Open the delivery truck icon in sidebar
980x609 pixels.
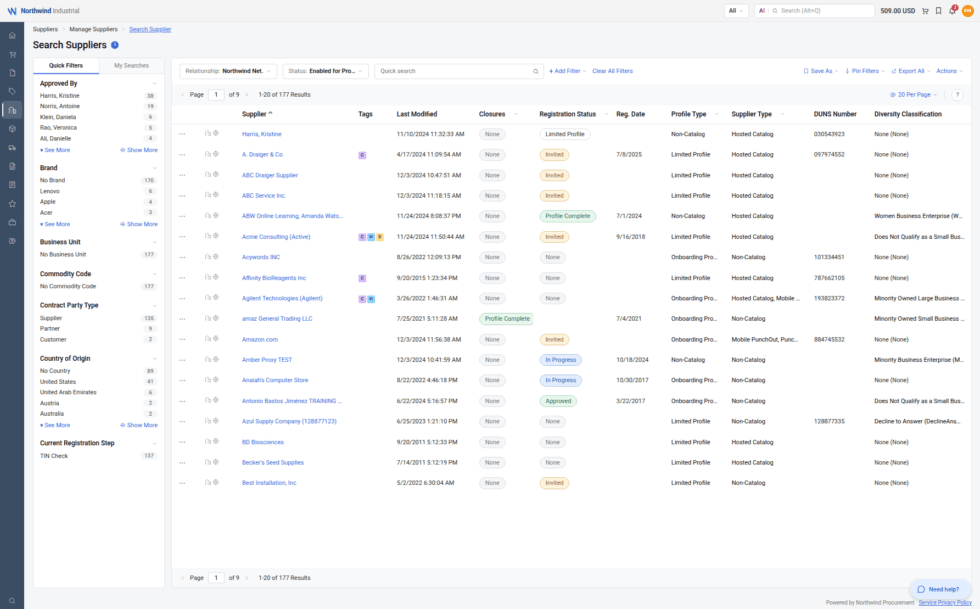point(12,148)
